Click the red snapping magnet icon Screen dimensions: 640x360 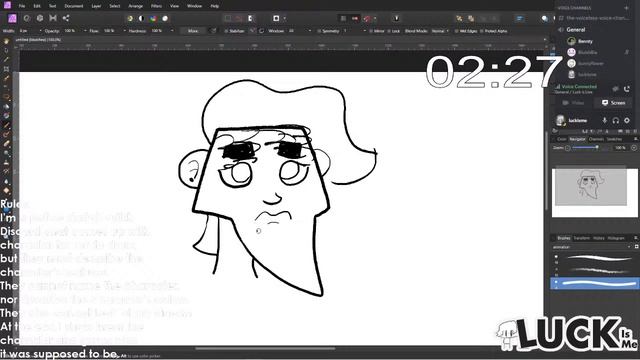pos(367,18)
